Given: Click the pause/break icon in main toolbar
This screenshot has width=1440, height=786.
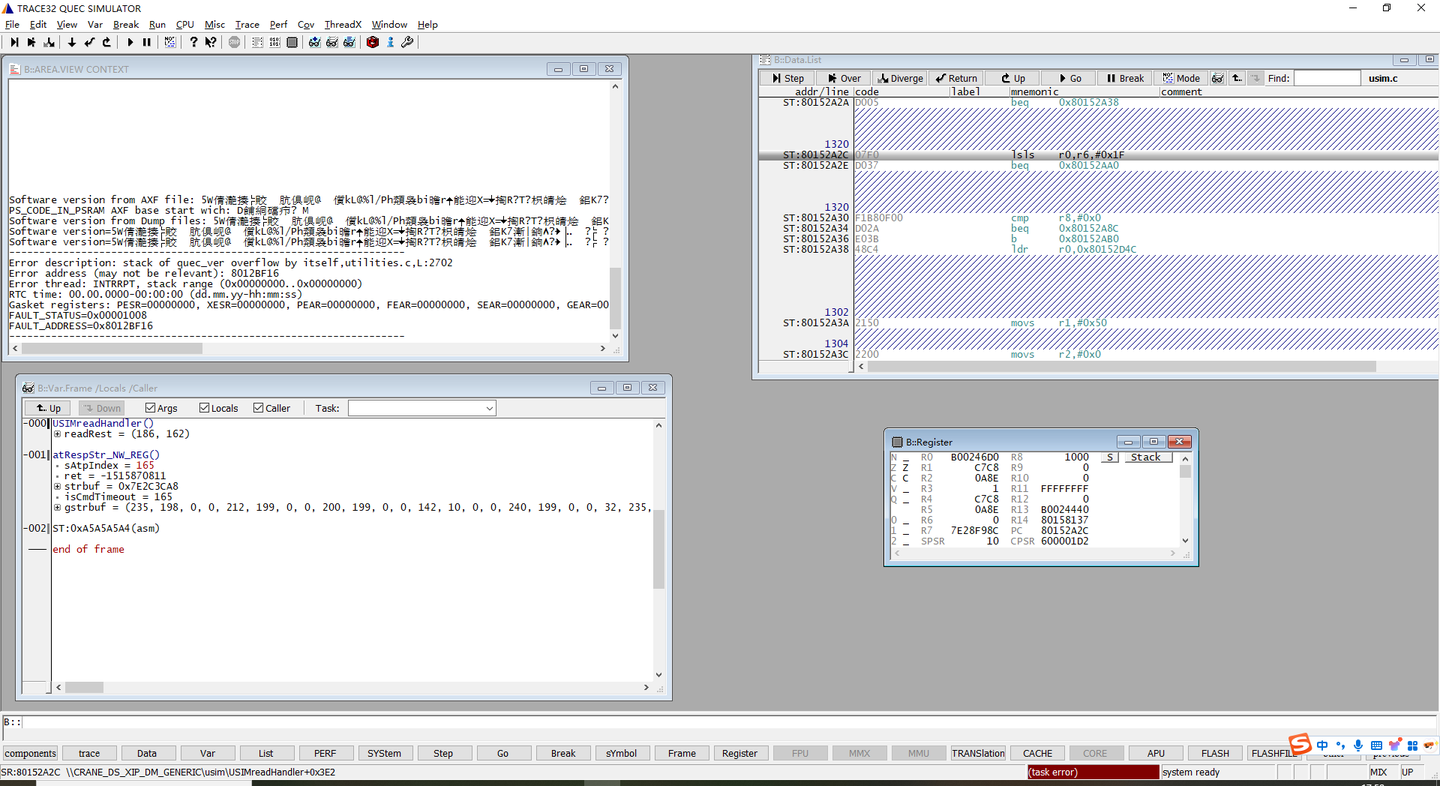Looking at the screenshot, I should point(147,42).
